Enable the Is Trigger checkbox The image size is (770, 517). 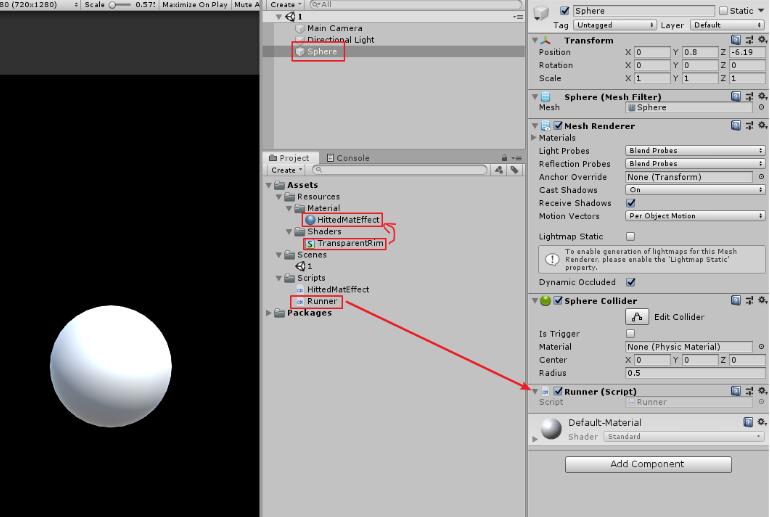click(631, 333)
